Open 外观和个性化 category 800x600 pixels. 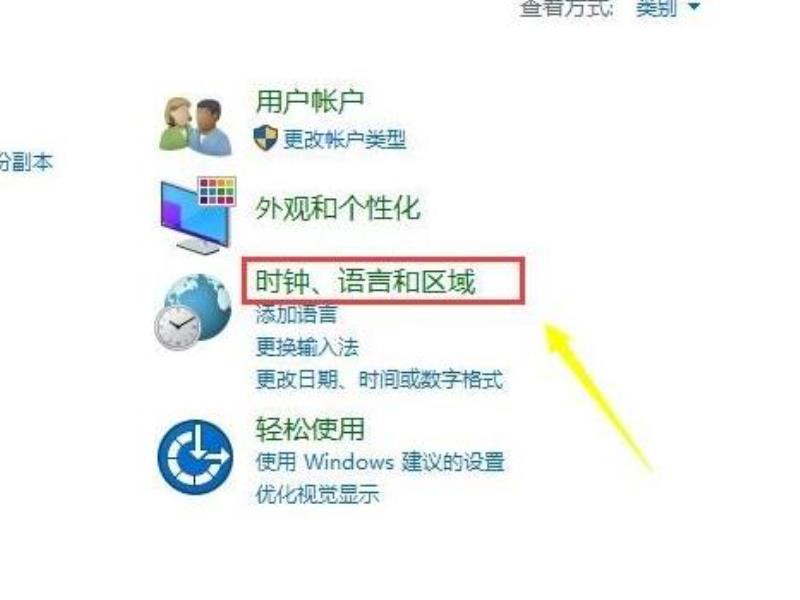[338, 208]
